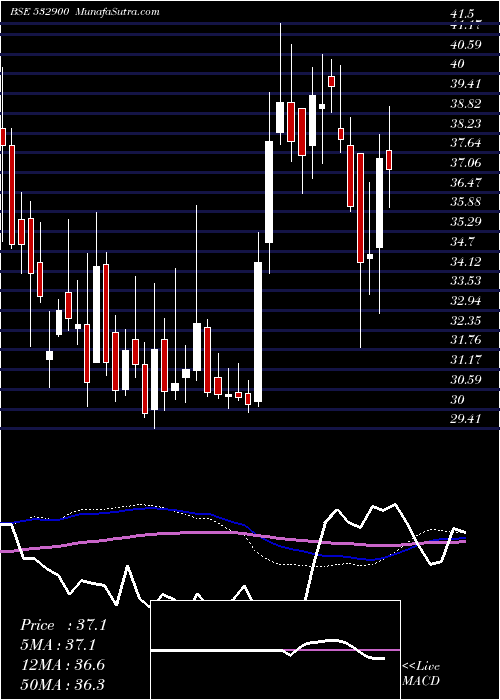Click the 29.41 price axis label
This screenshot has width=500, height=700.
tap(466, 419)
